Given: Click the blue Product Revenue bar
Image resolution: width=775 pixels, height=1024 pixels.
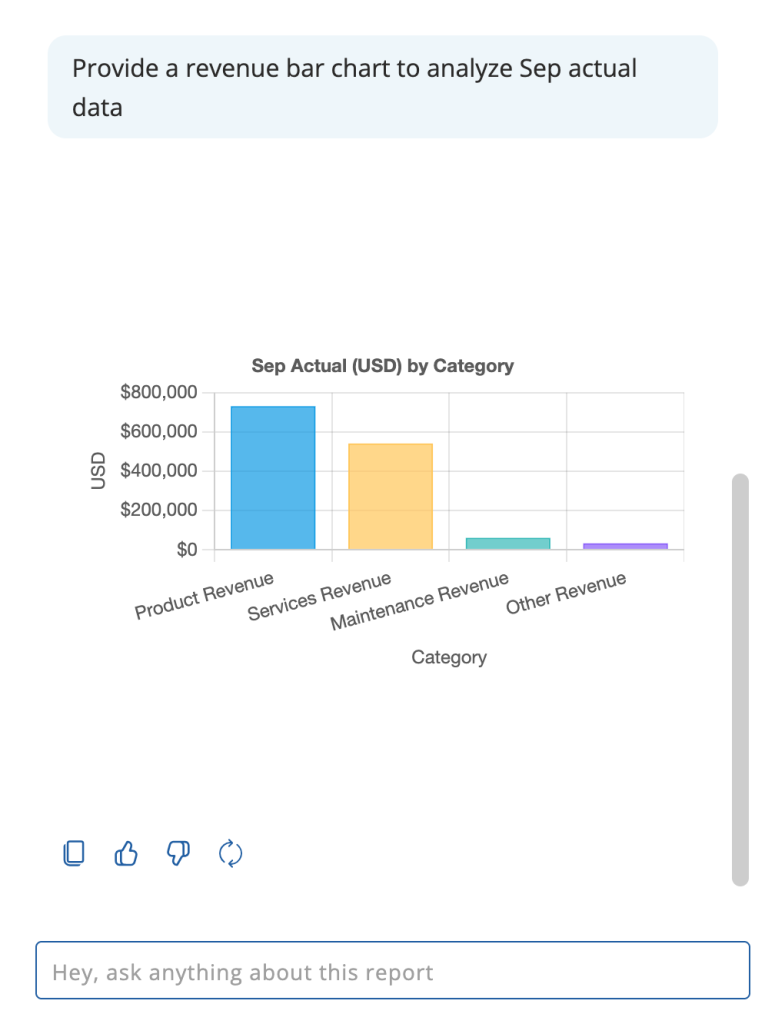Looking at the screenshot, I should click(273, 478).
